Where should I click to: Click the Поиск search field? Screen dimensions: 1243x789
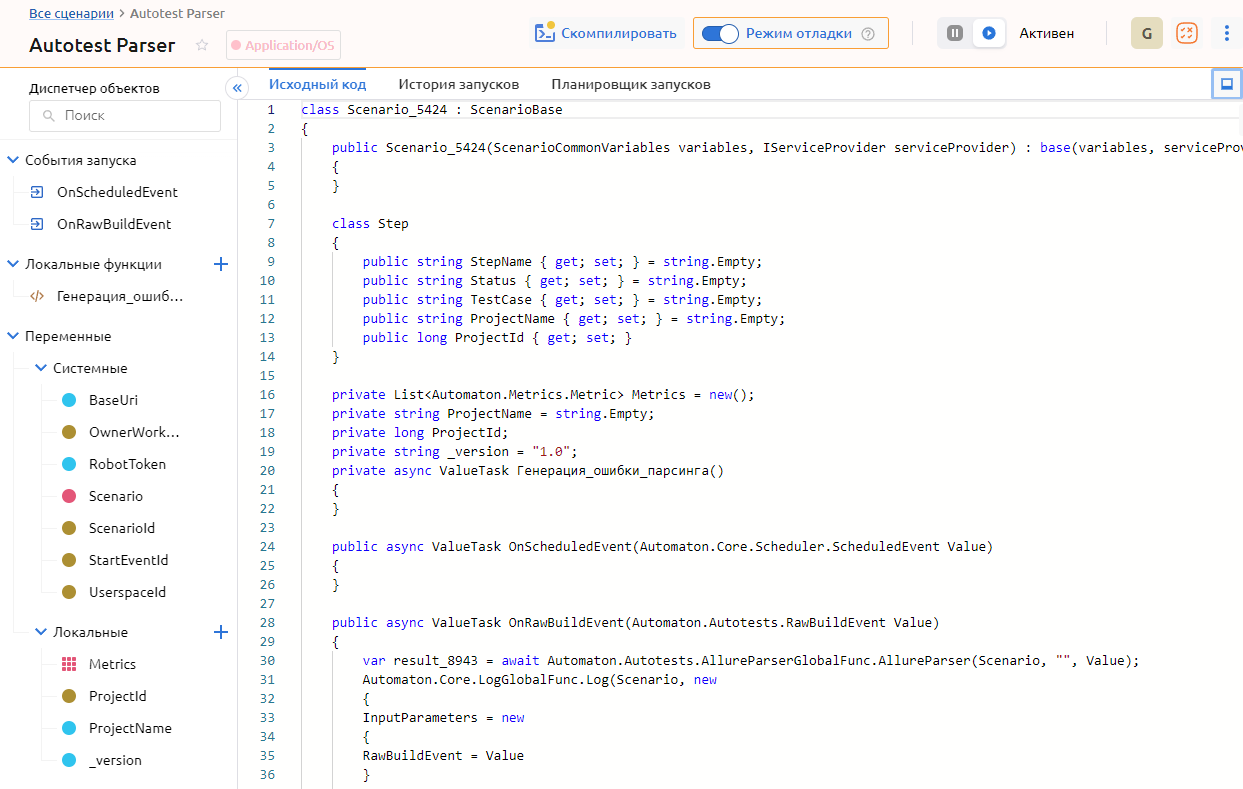pyautogui.click(x=125, y=115)
